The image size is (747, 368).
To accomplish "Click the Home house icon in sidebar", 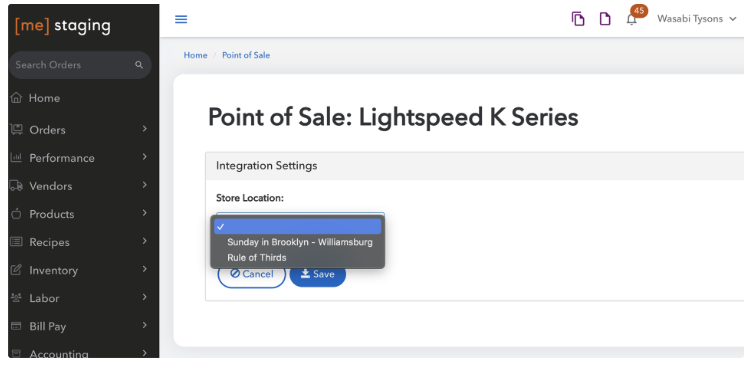I will tap(16, 98).
